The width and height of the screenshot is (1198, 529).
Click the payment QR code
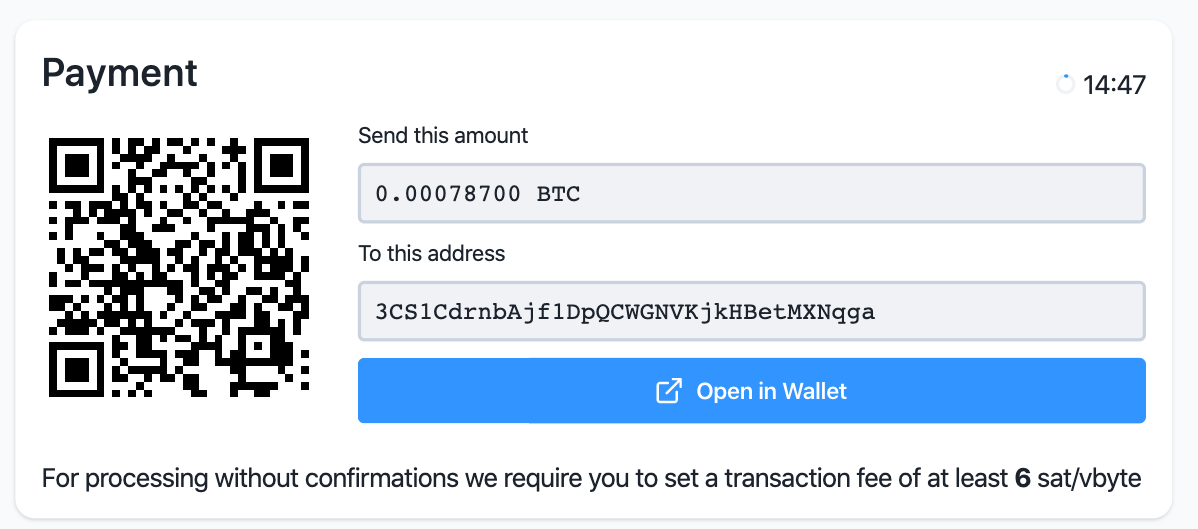click(179, 267)
